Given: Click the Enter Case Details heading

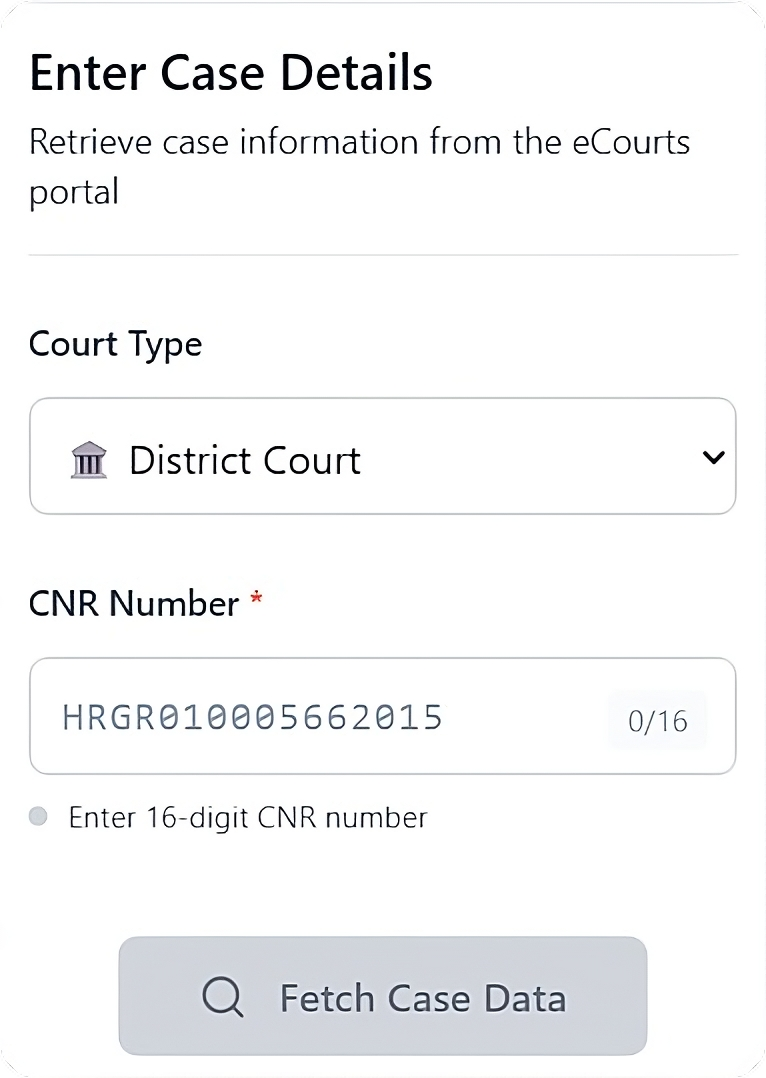Looking at the screenshot, I should pyautogui.click(x=230, y=72).
